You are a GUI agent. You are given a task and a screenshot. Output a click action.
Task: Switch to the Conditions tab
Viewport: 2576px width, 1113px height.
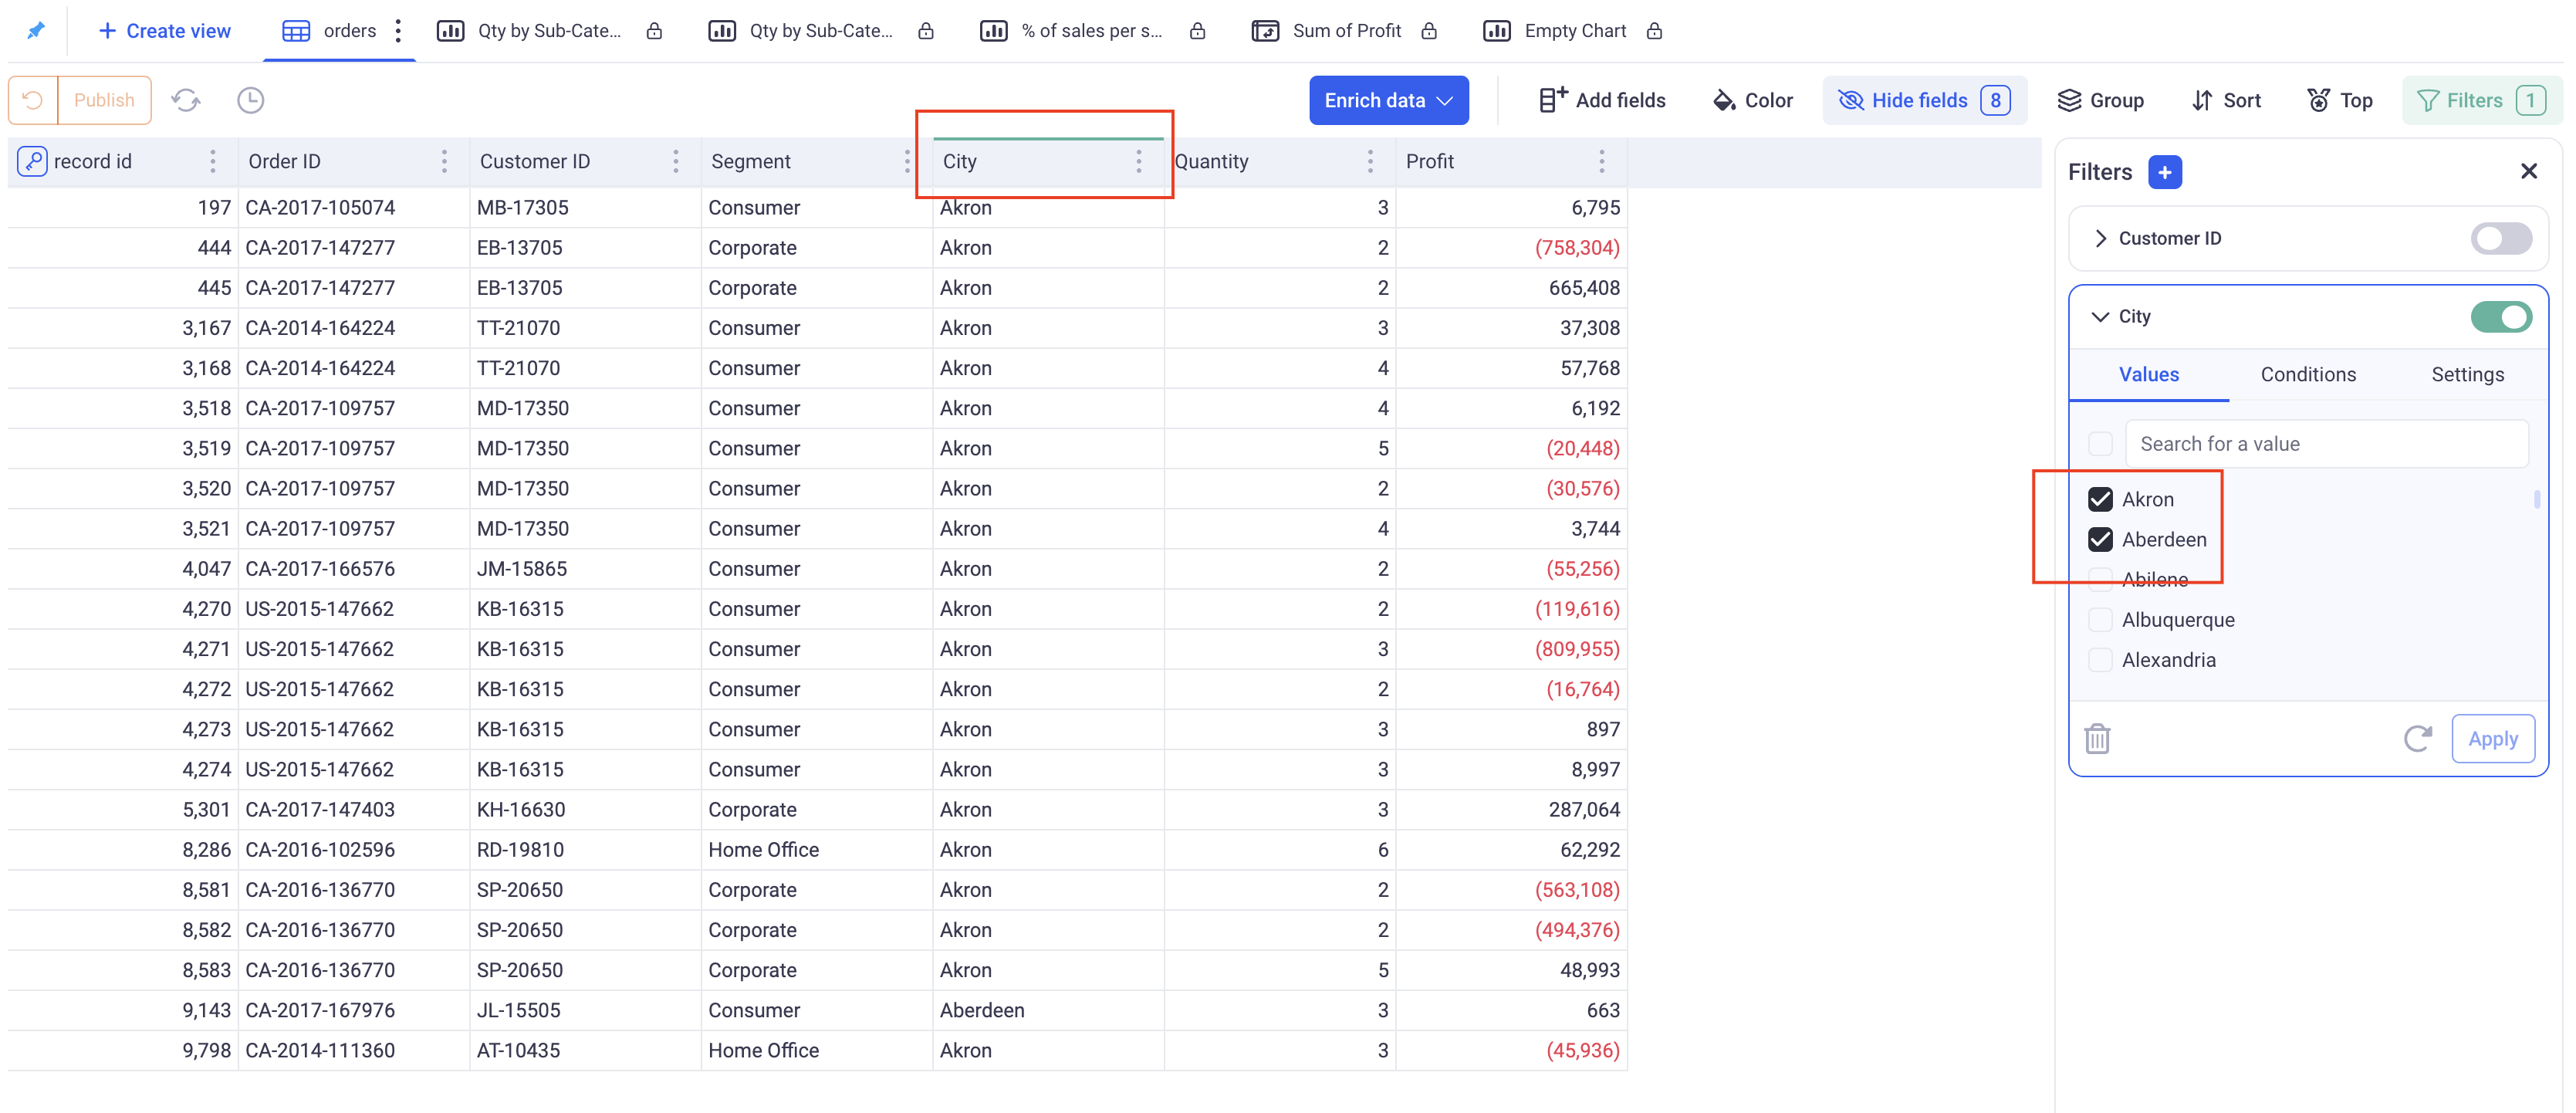pyautogui.click(x=2307, y=374)
